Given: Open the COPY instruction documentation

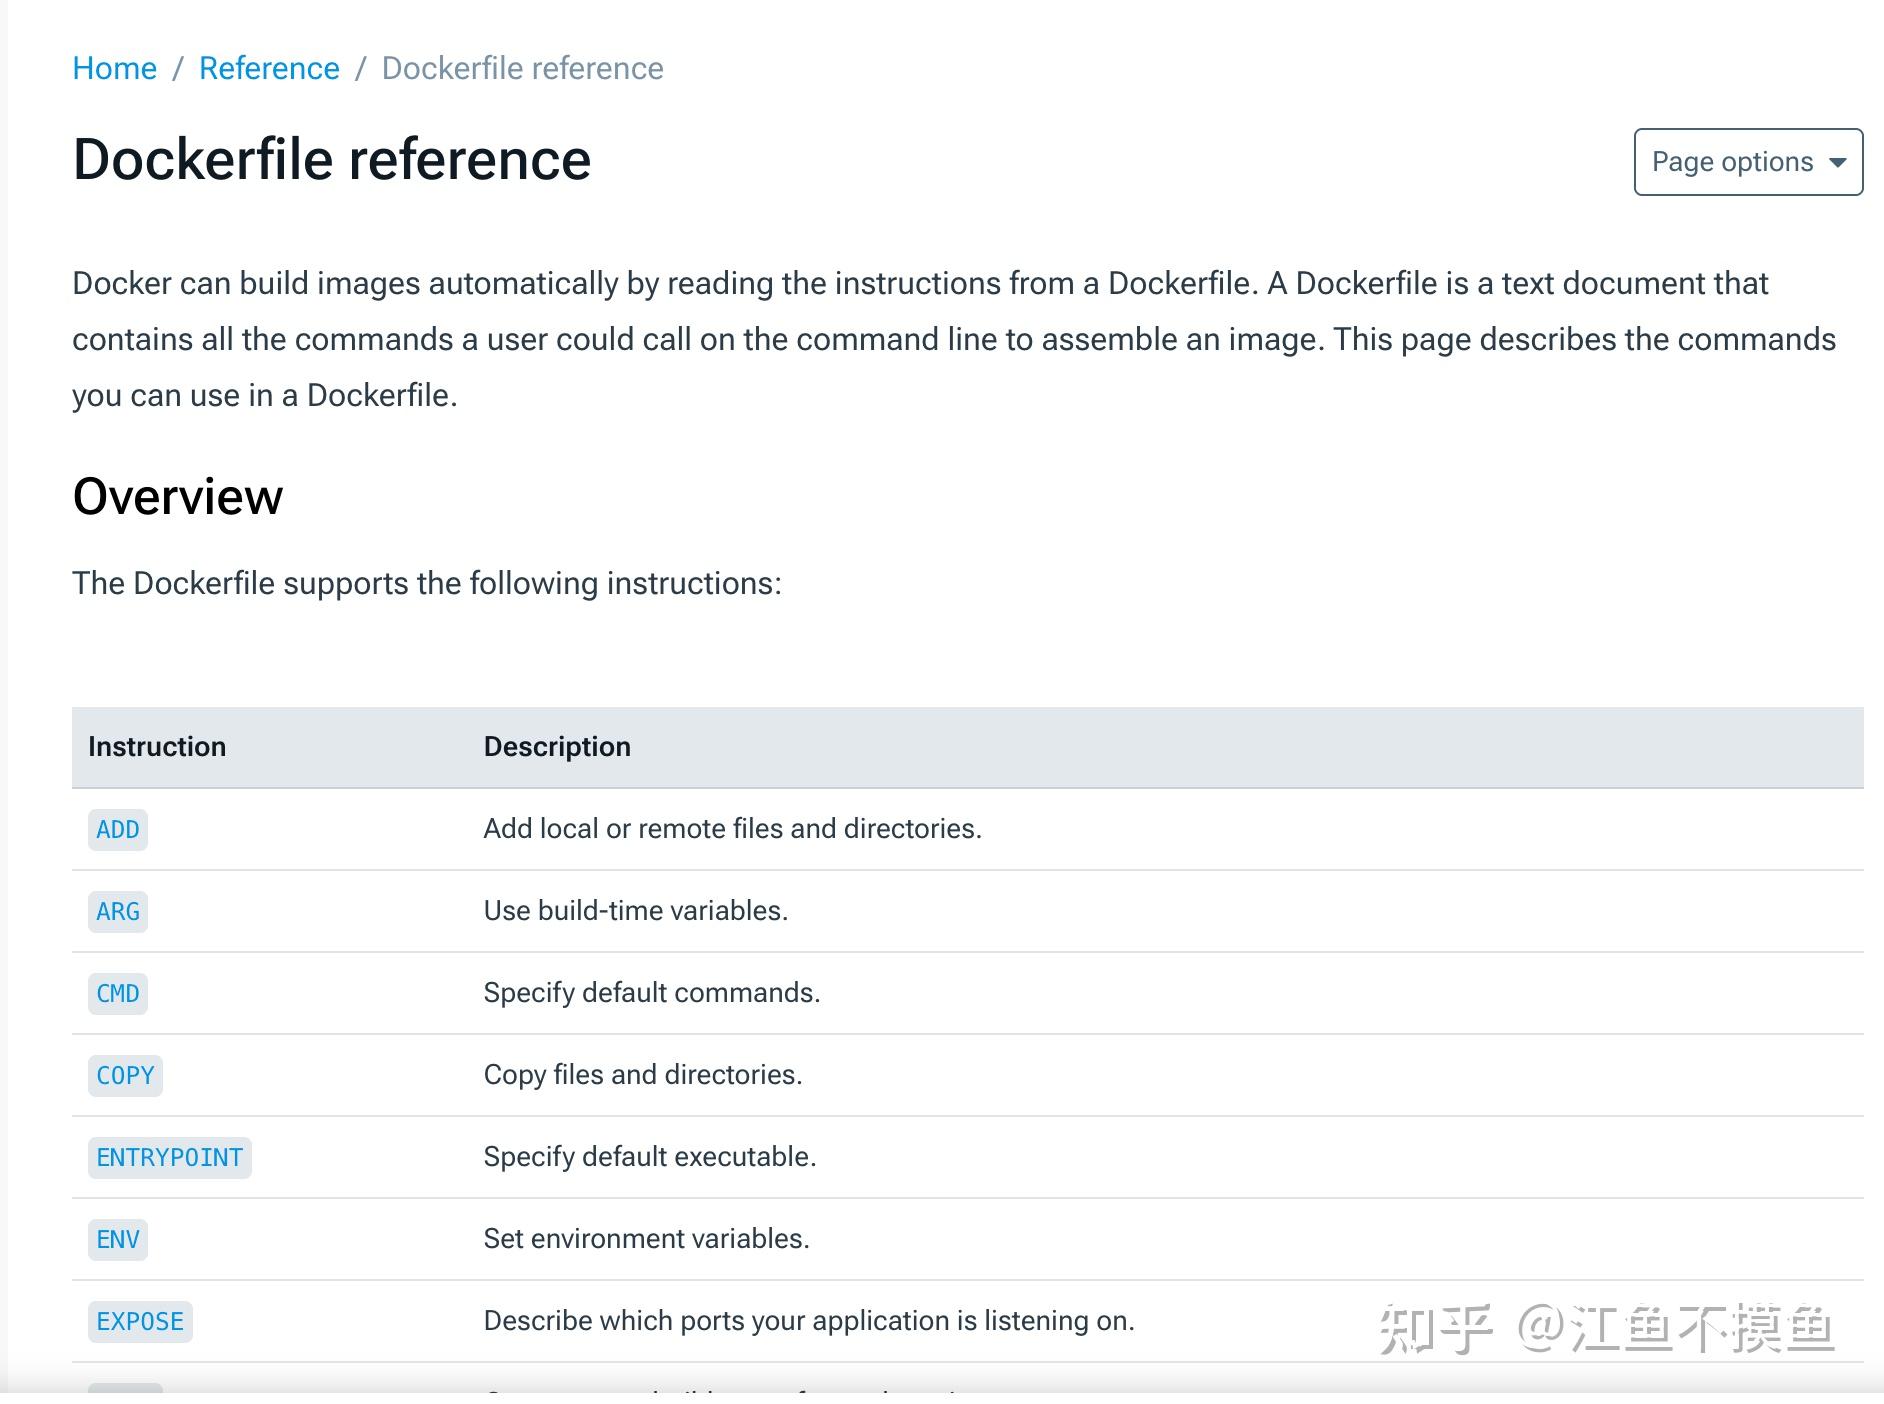Looking at the screenshot, I should click(124, 1075).
